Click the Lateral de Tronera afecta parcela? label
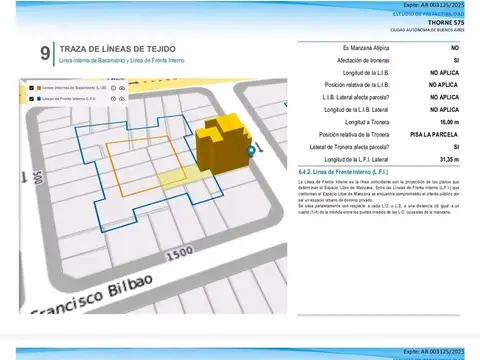Viewport: 480px width, 360px height. [x=349, y=147]
